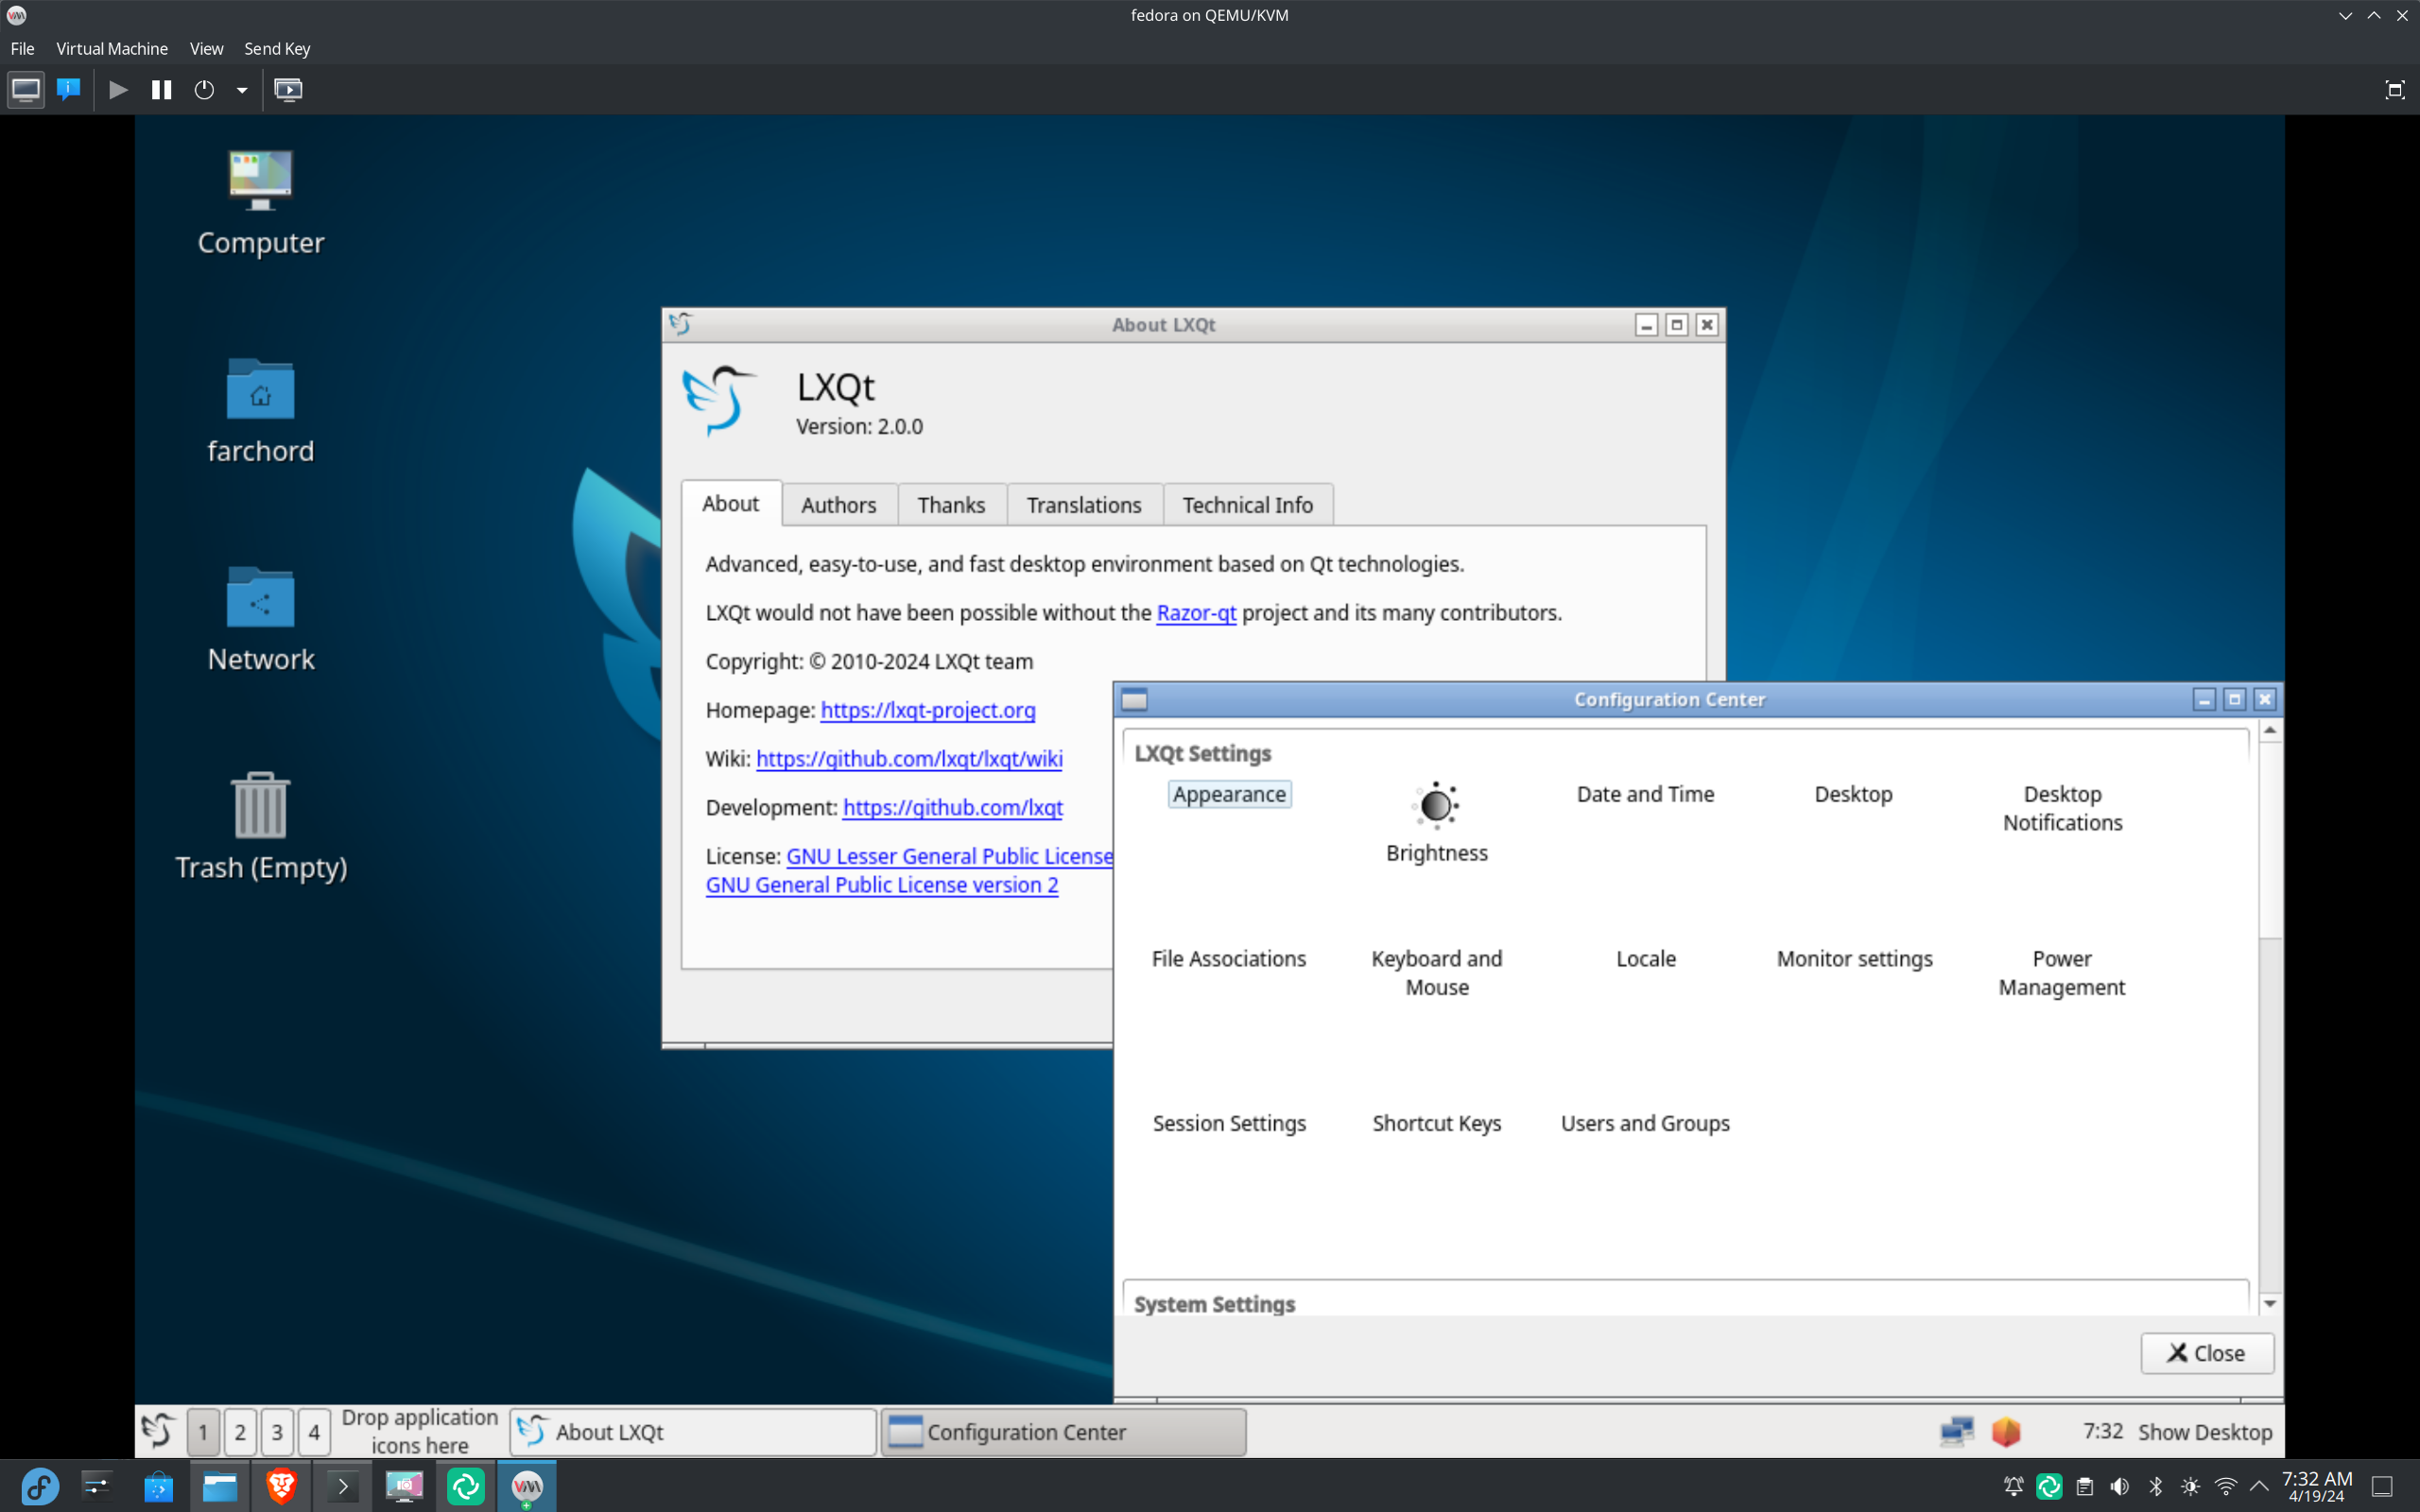Open the GNU Lesser General Public License link

(949, 856)
